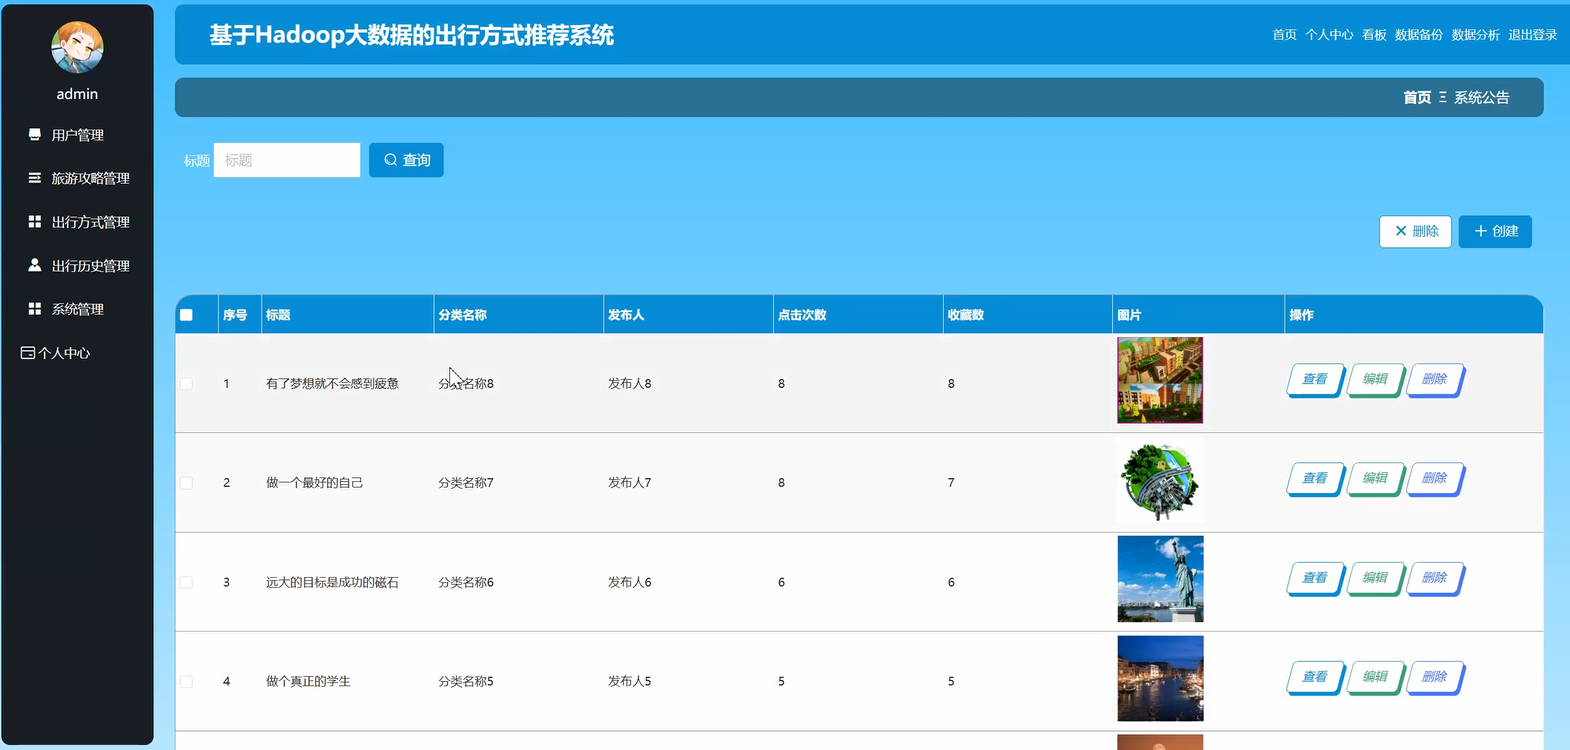The width and height of the screenshot is (1570, 750).
Task: Click 退出登录 to log out
Action: [x=1533, y=35]
